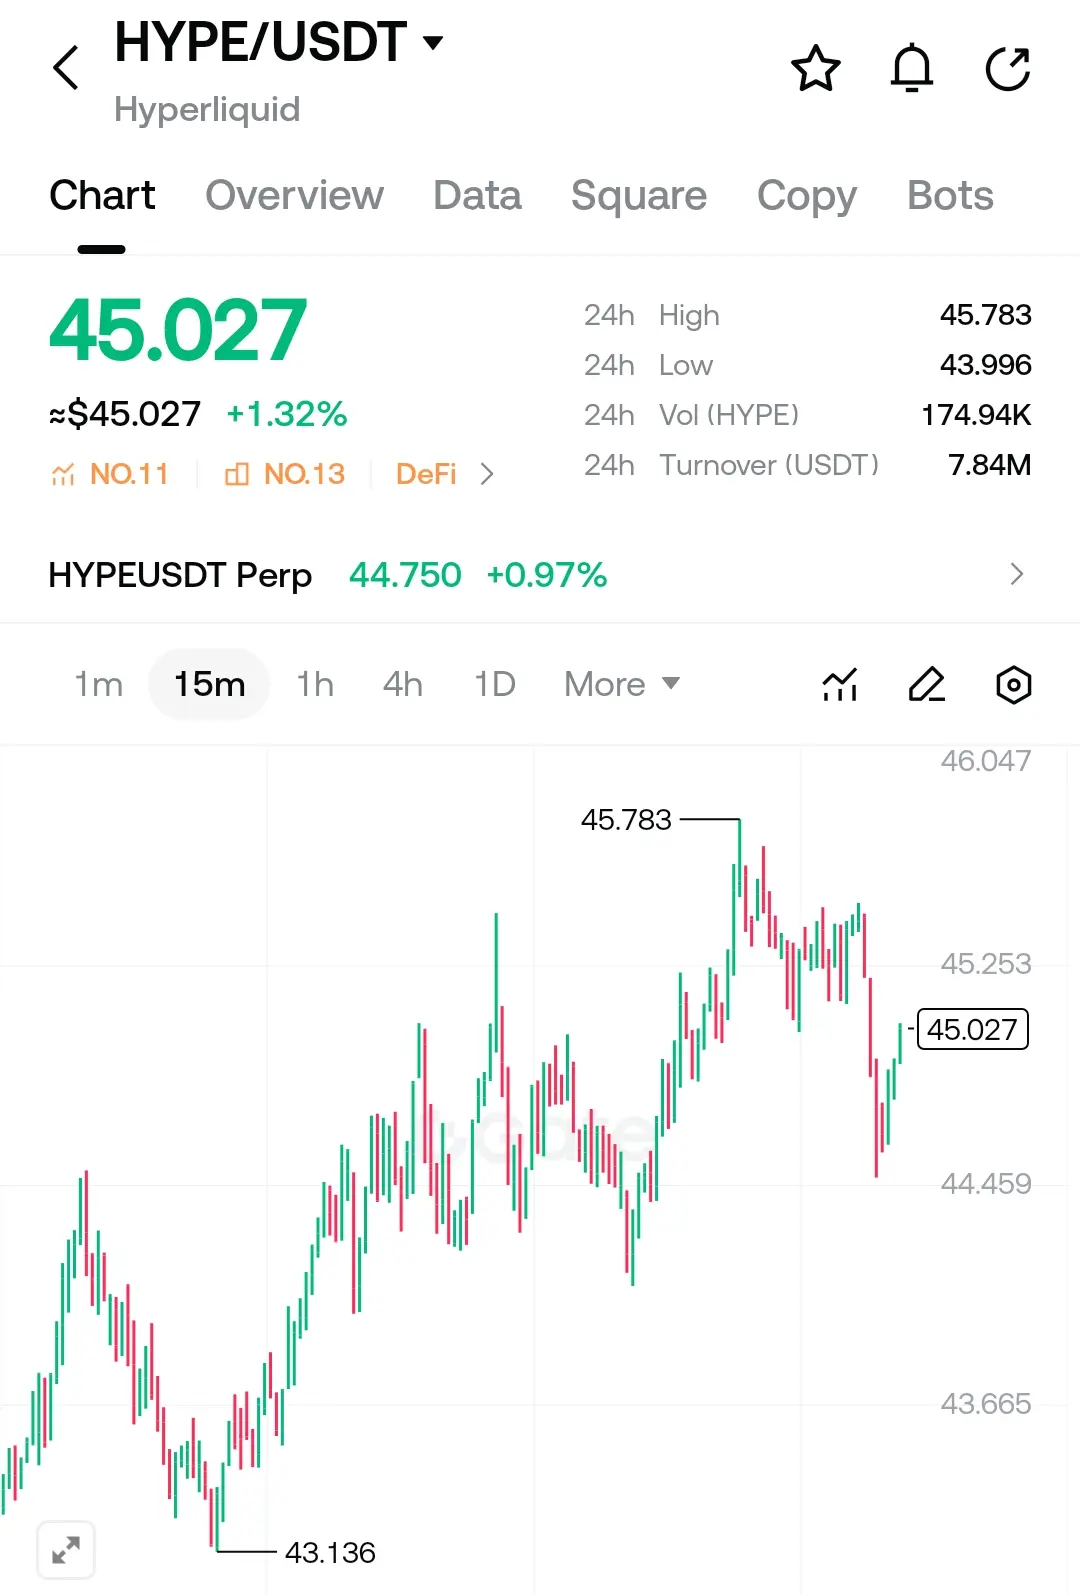Tap the 24h High value 45.783
This screenshot has width=1080, height=1595.
point(985,315)
